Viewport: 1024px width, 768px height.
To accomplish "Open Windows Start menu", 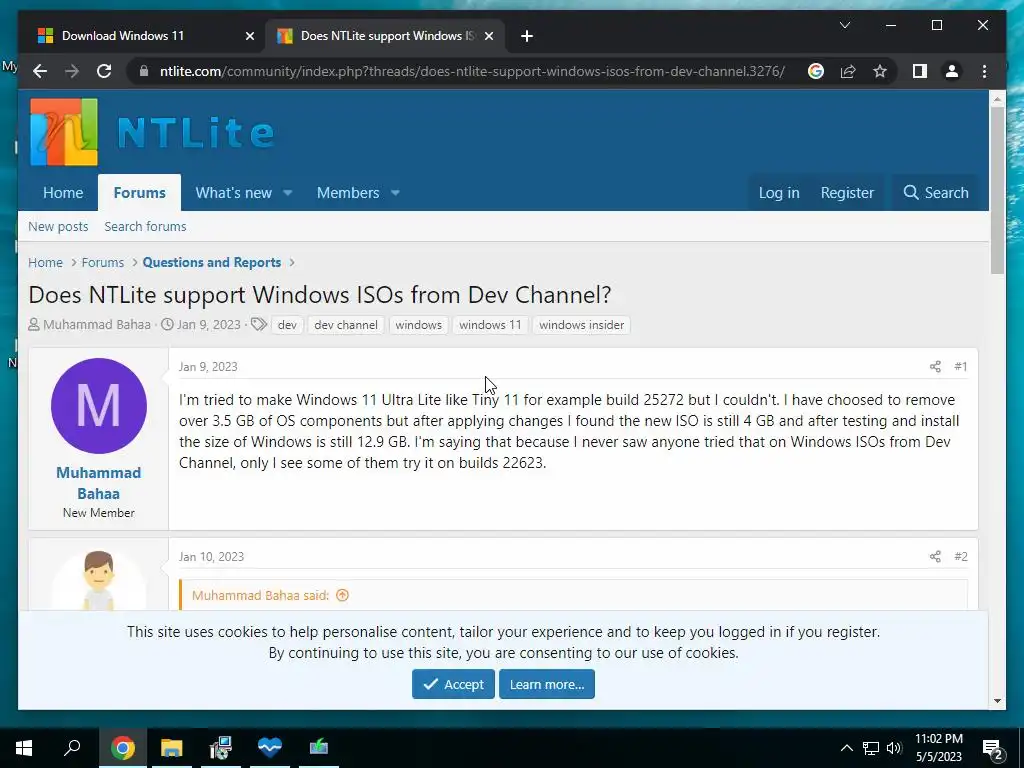I will [24, 748].
